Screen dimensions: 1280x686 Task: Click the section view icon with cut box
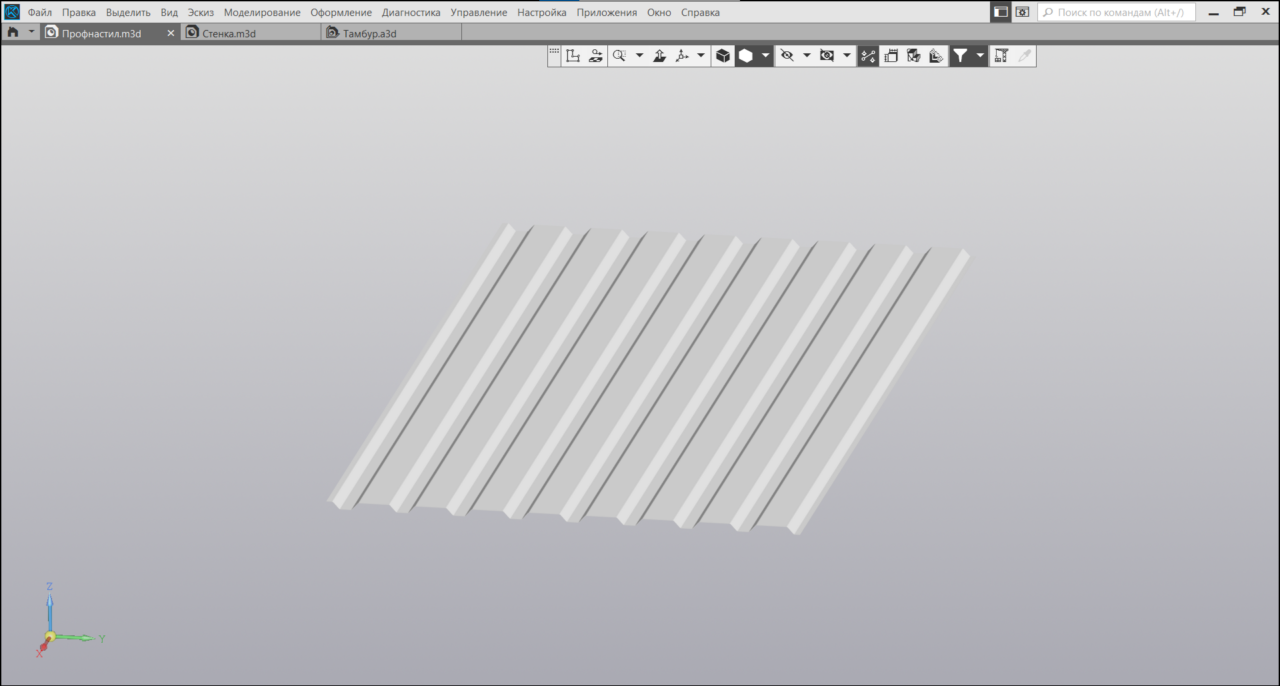click(x=914, y=56)
